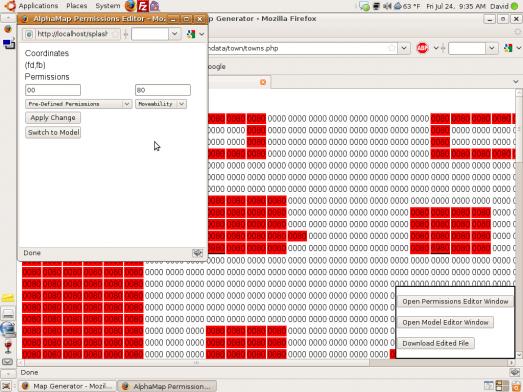Click the bookmark star in Map Generator URL bar

pyautogui.click(x=392, y=48)
